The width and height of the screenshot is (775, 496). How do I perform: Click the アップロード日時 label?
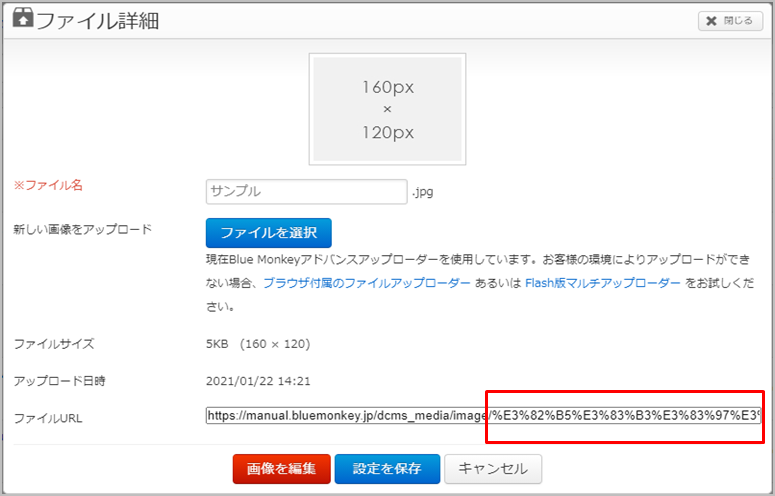pos(59,381)
